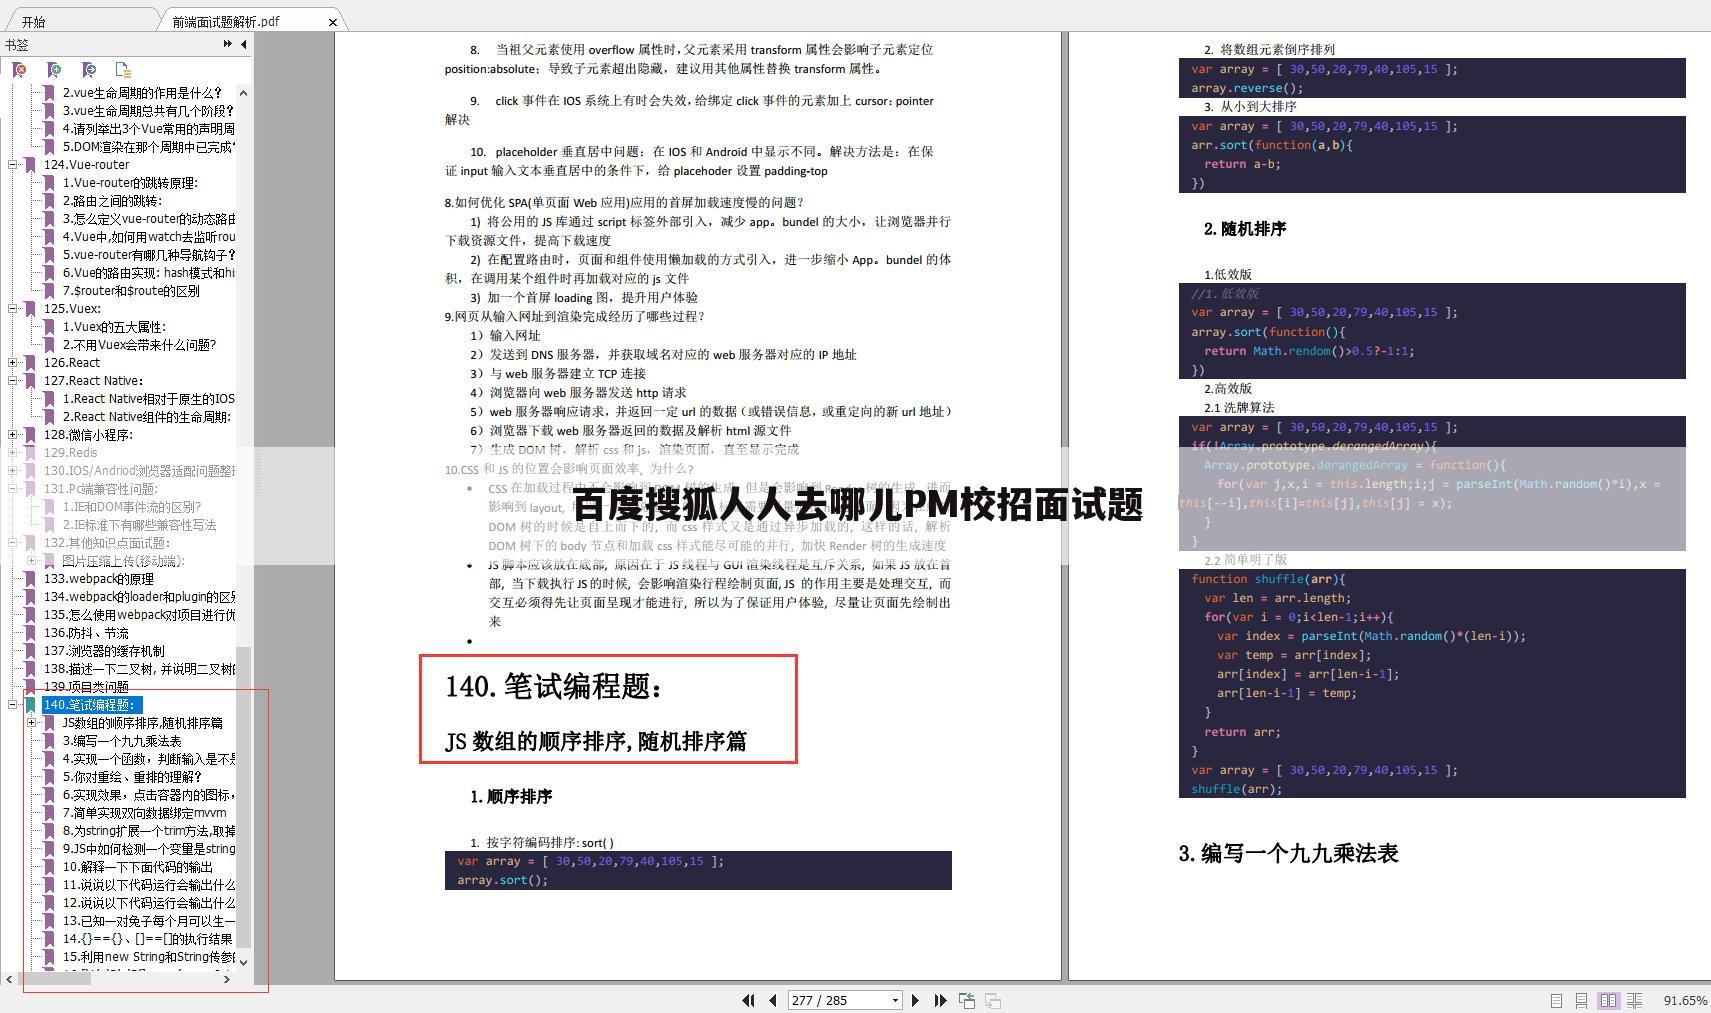The height and width of the screenshot is (1013, 1711).
Task: Collapse the 124.Vue-router bookmark node
Action: (13, 165)
